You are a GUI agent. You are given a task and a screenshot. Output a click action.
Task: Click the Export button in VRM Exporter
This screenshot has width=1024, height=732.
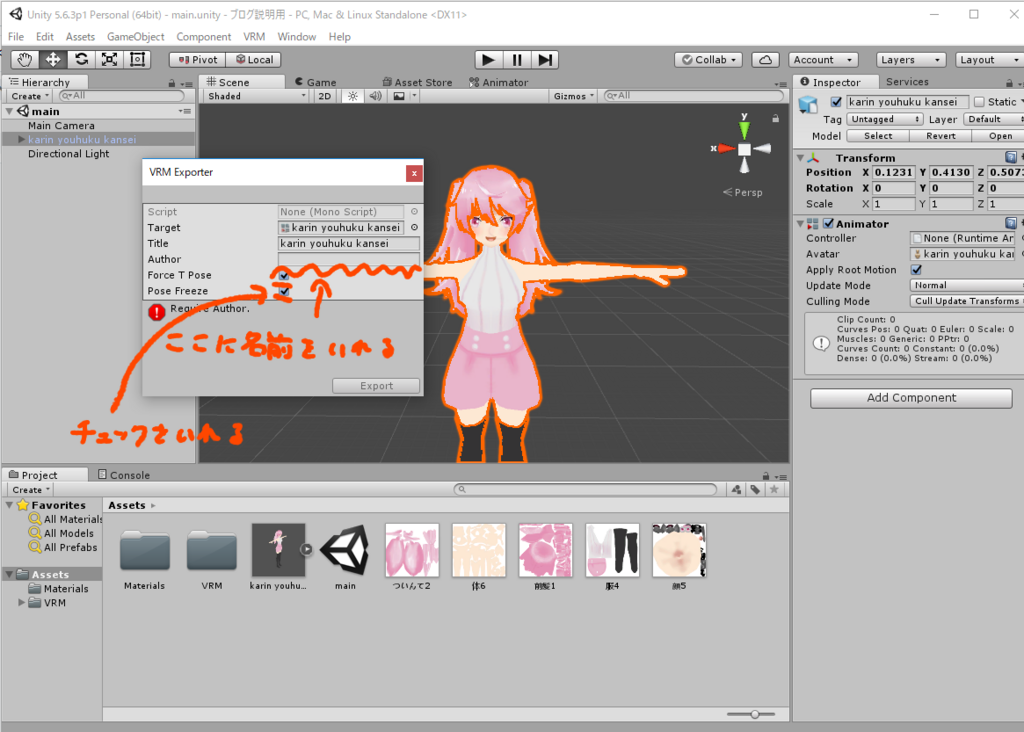[376, 386]
